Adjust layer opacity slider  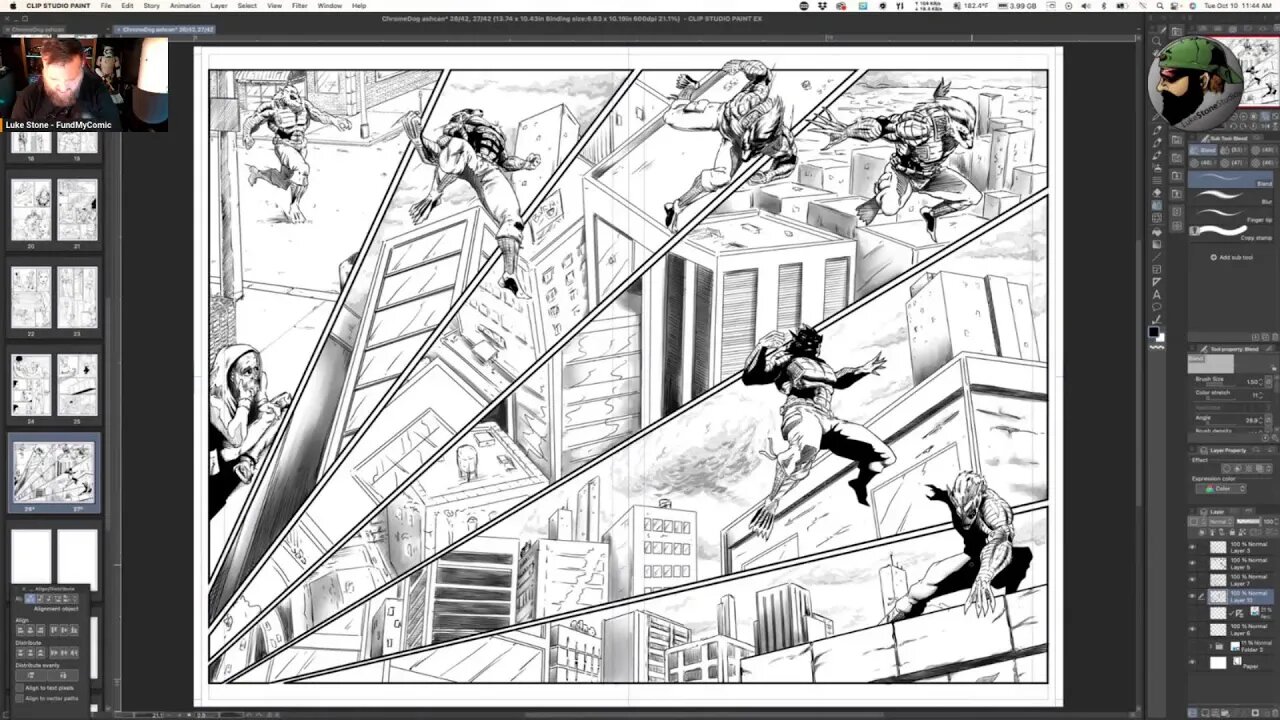pos(1247,521)
